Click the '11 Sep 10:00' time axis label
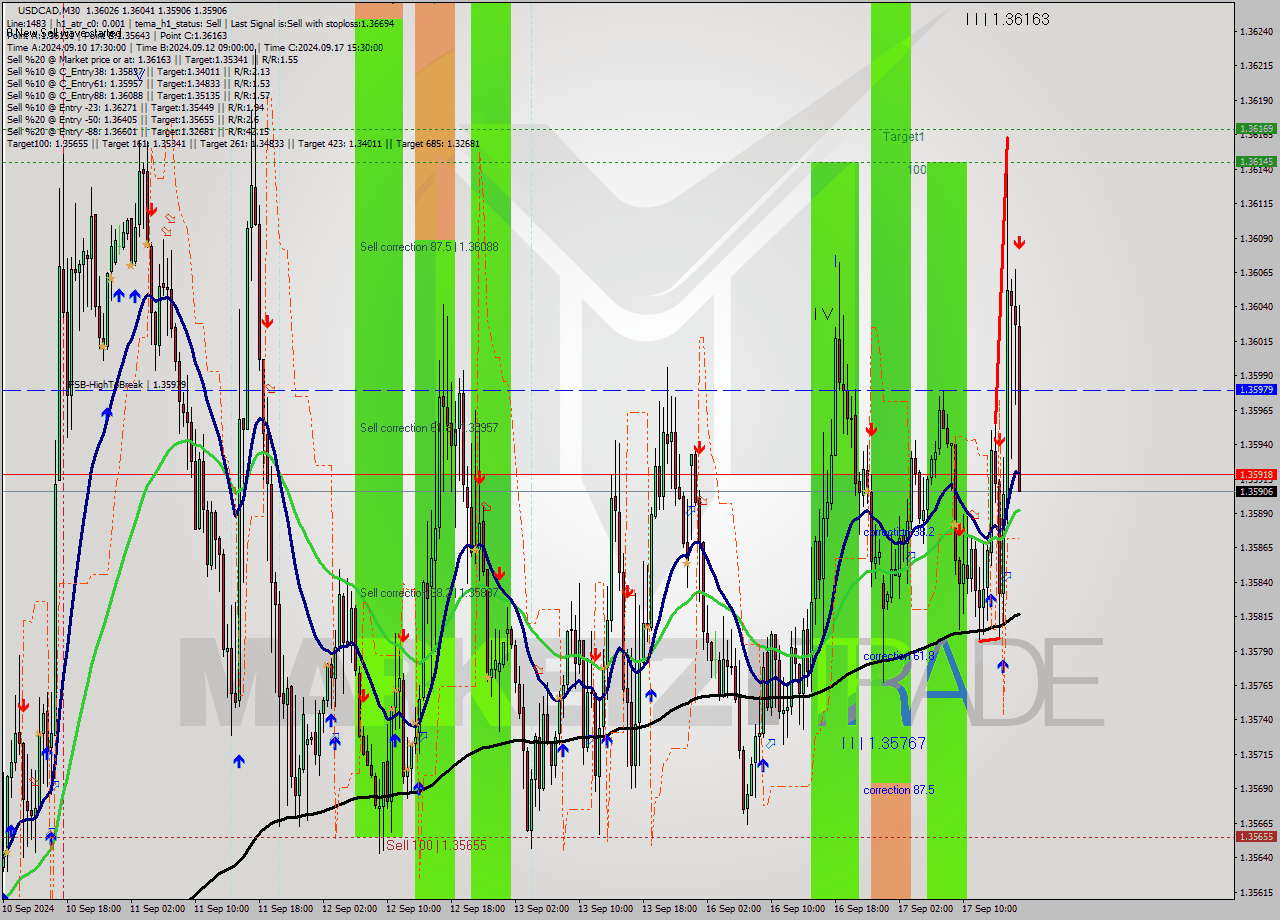Viewport: 1280px width, 920px height. [x=221, y=909]
